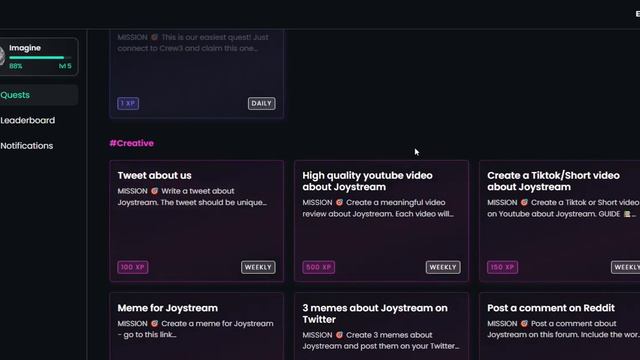
Task: Click WEEKLY tag on Tweet about us
Action: 258,267
